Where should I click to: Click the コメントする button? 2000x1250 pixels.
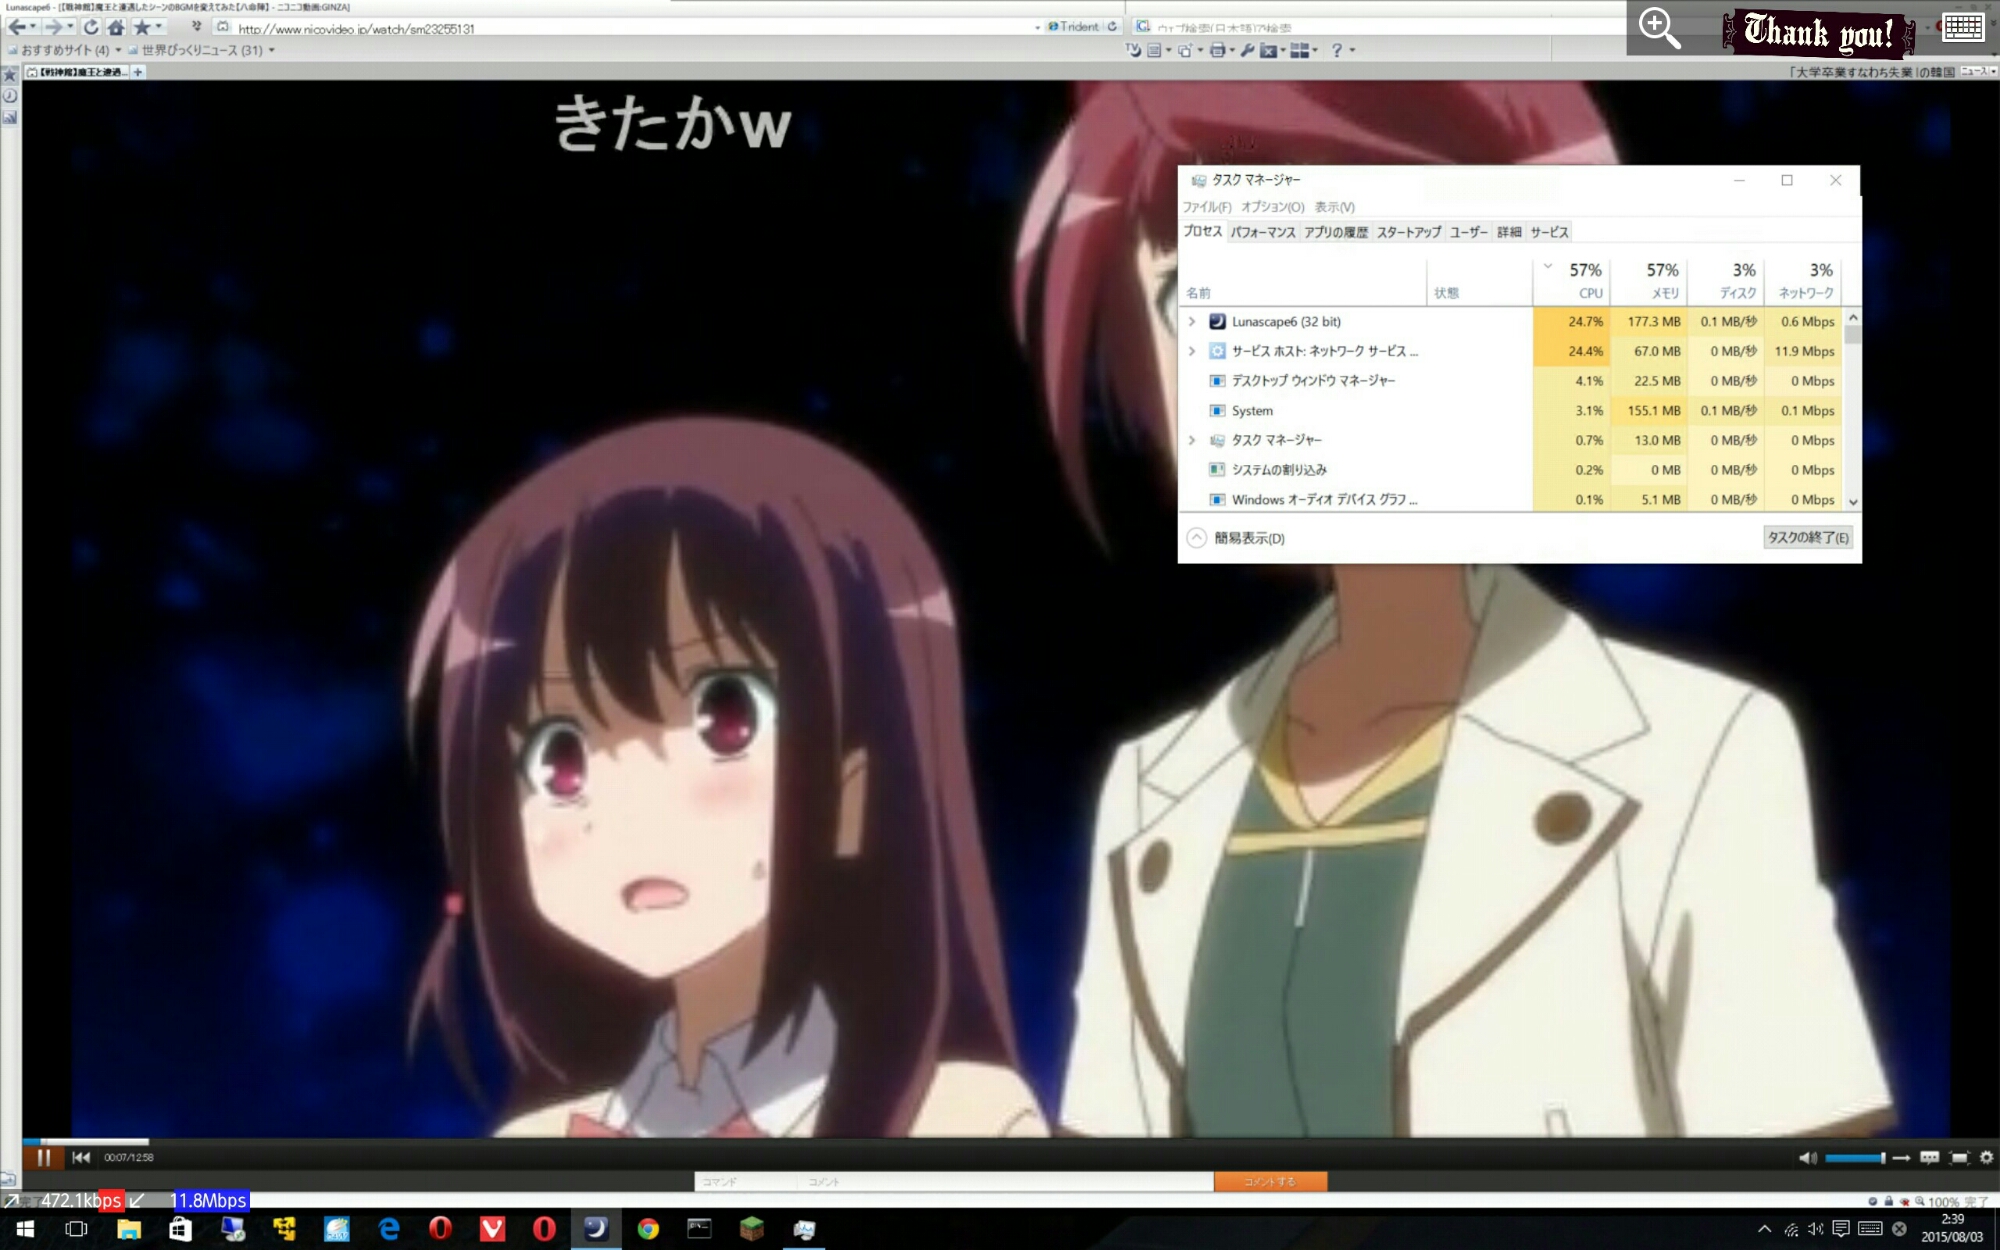(x=1270, y=1181)
